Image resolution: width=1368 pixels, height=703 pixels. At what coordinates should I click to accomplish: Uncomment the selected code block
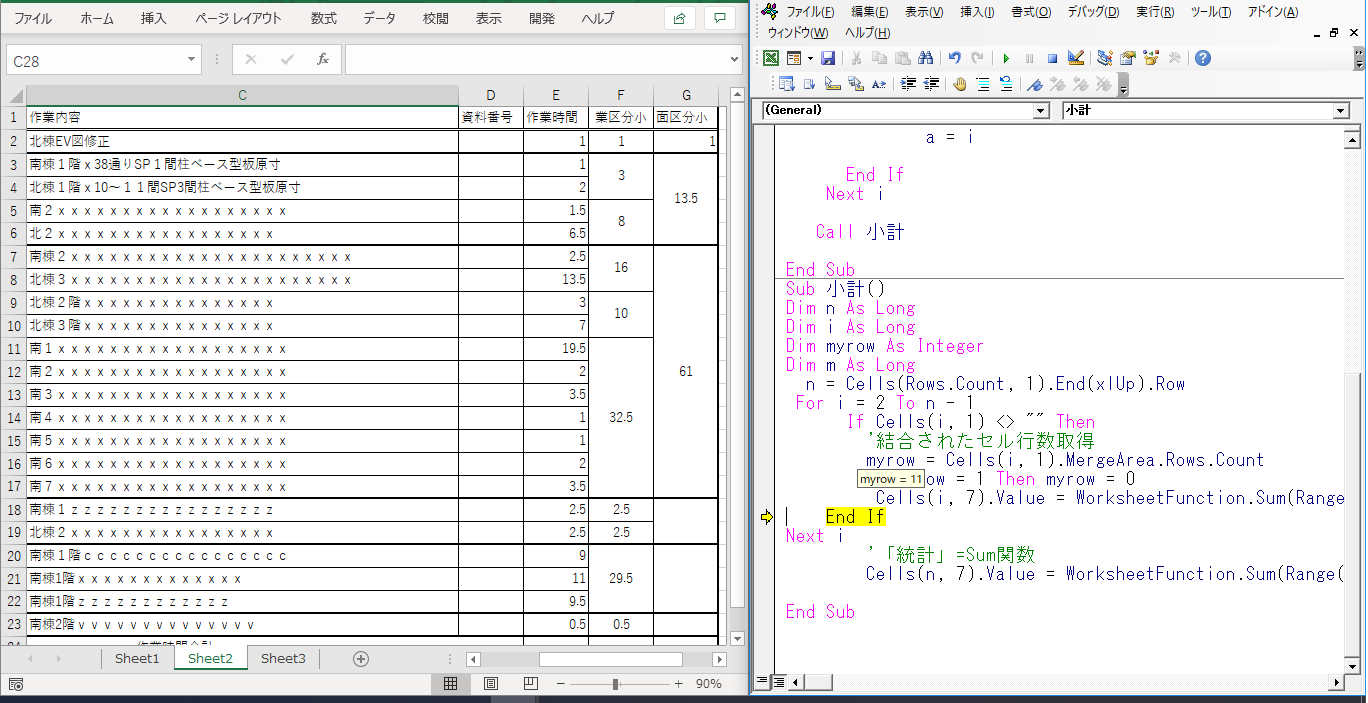pyautogui.click(x=1006, y=84)
